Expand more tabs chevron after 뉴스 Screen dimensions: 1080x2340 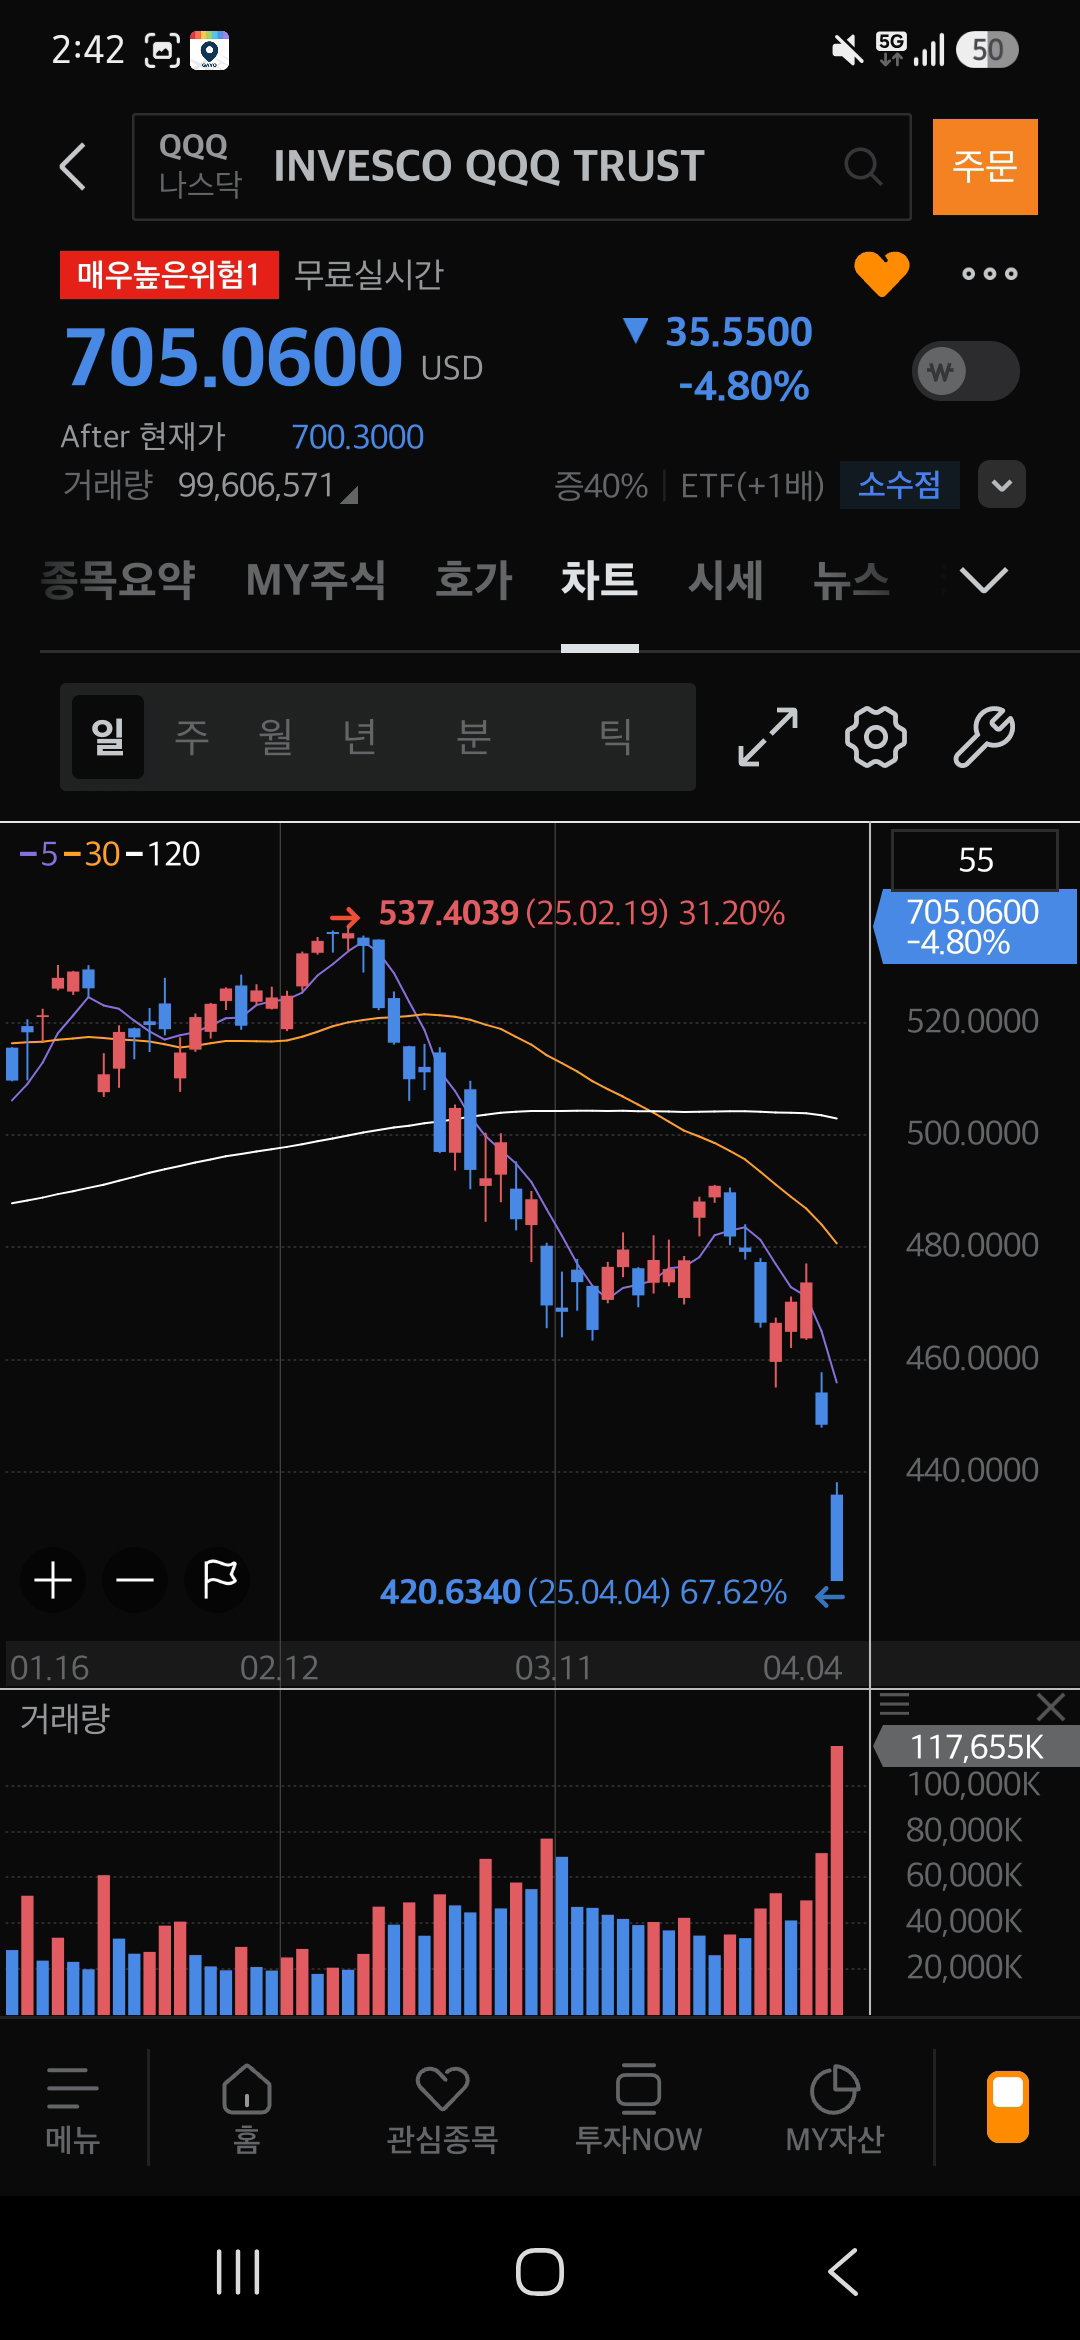click(x=984, y=580)
